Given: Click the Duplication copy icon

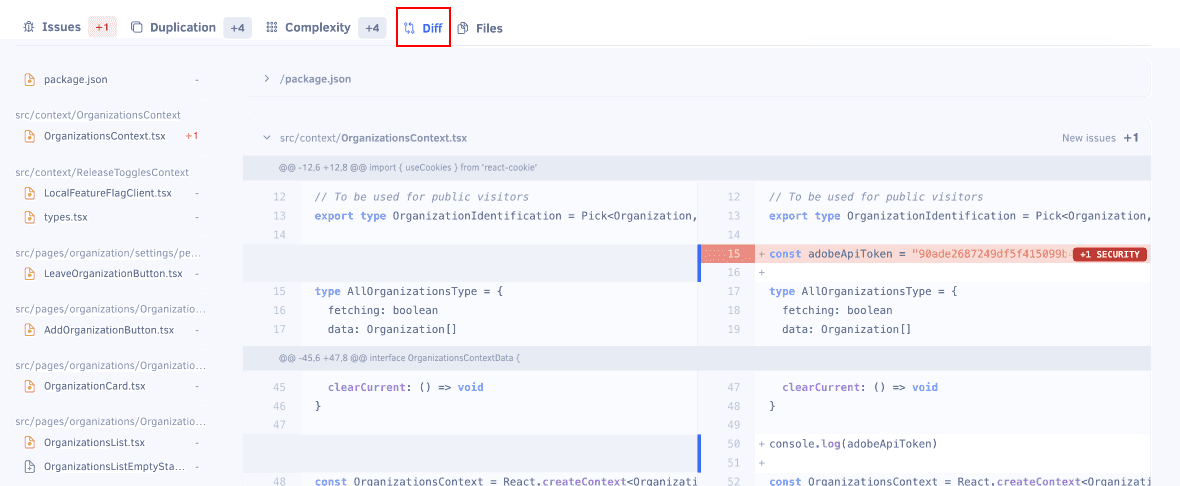Looking at the screenshot, I should (x=137, y=28).
